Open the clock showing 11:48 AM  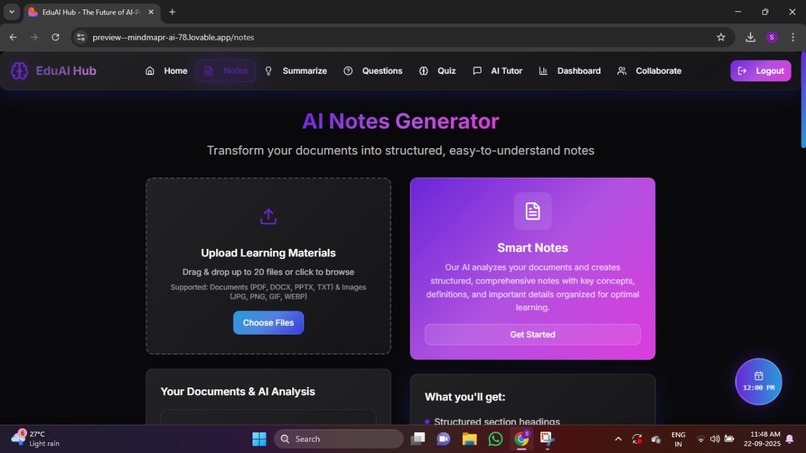(x=762, y=439)
